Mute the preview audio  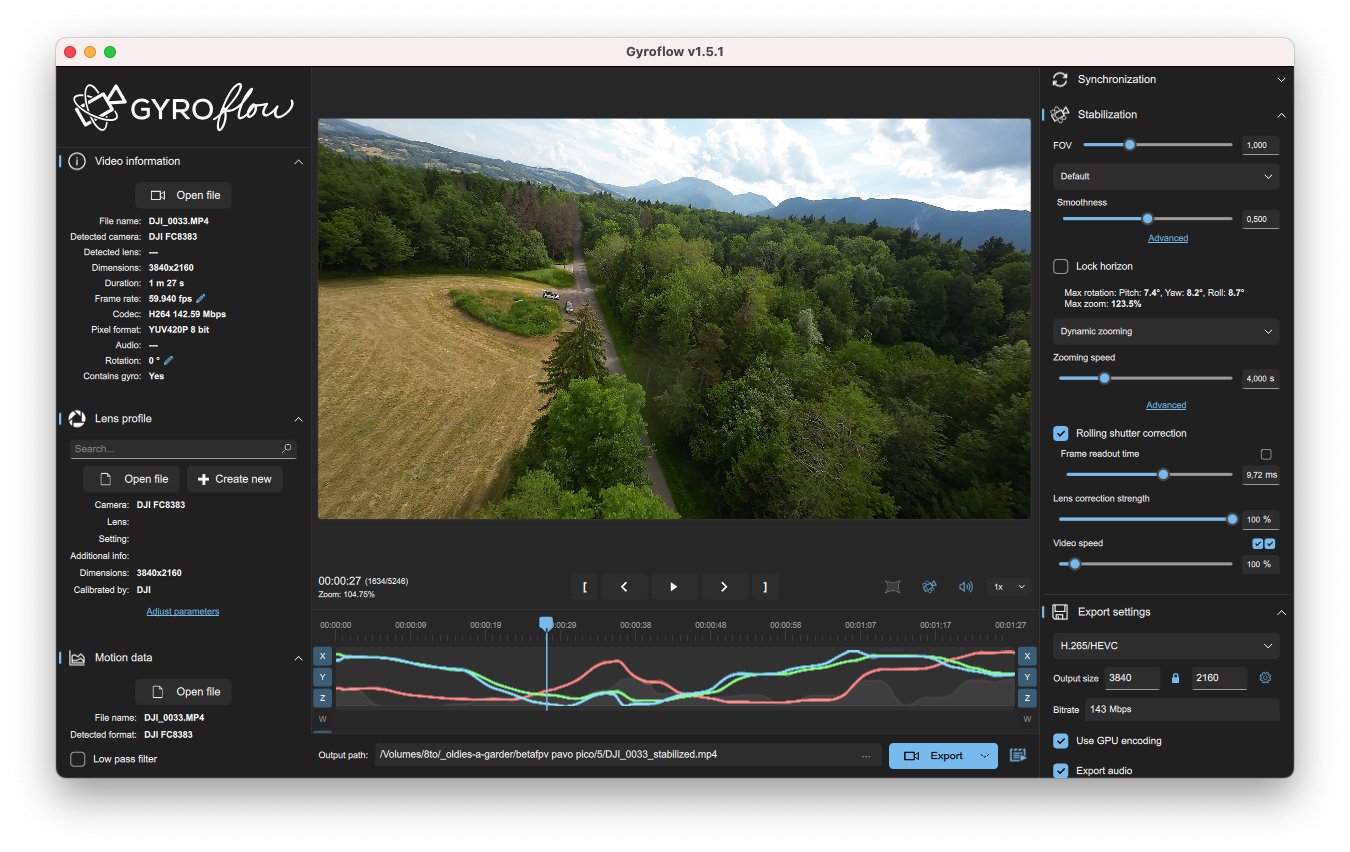coord(965,587)
